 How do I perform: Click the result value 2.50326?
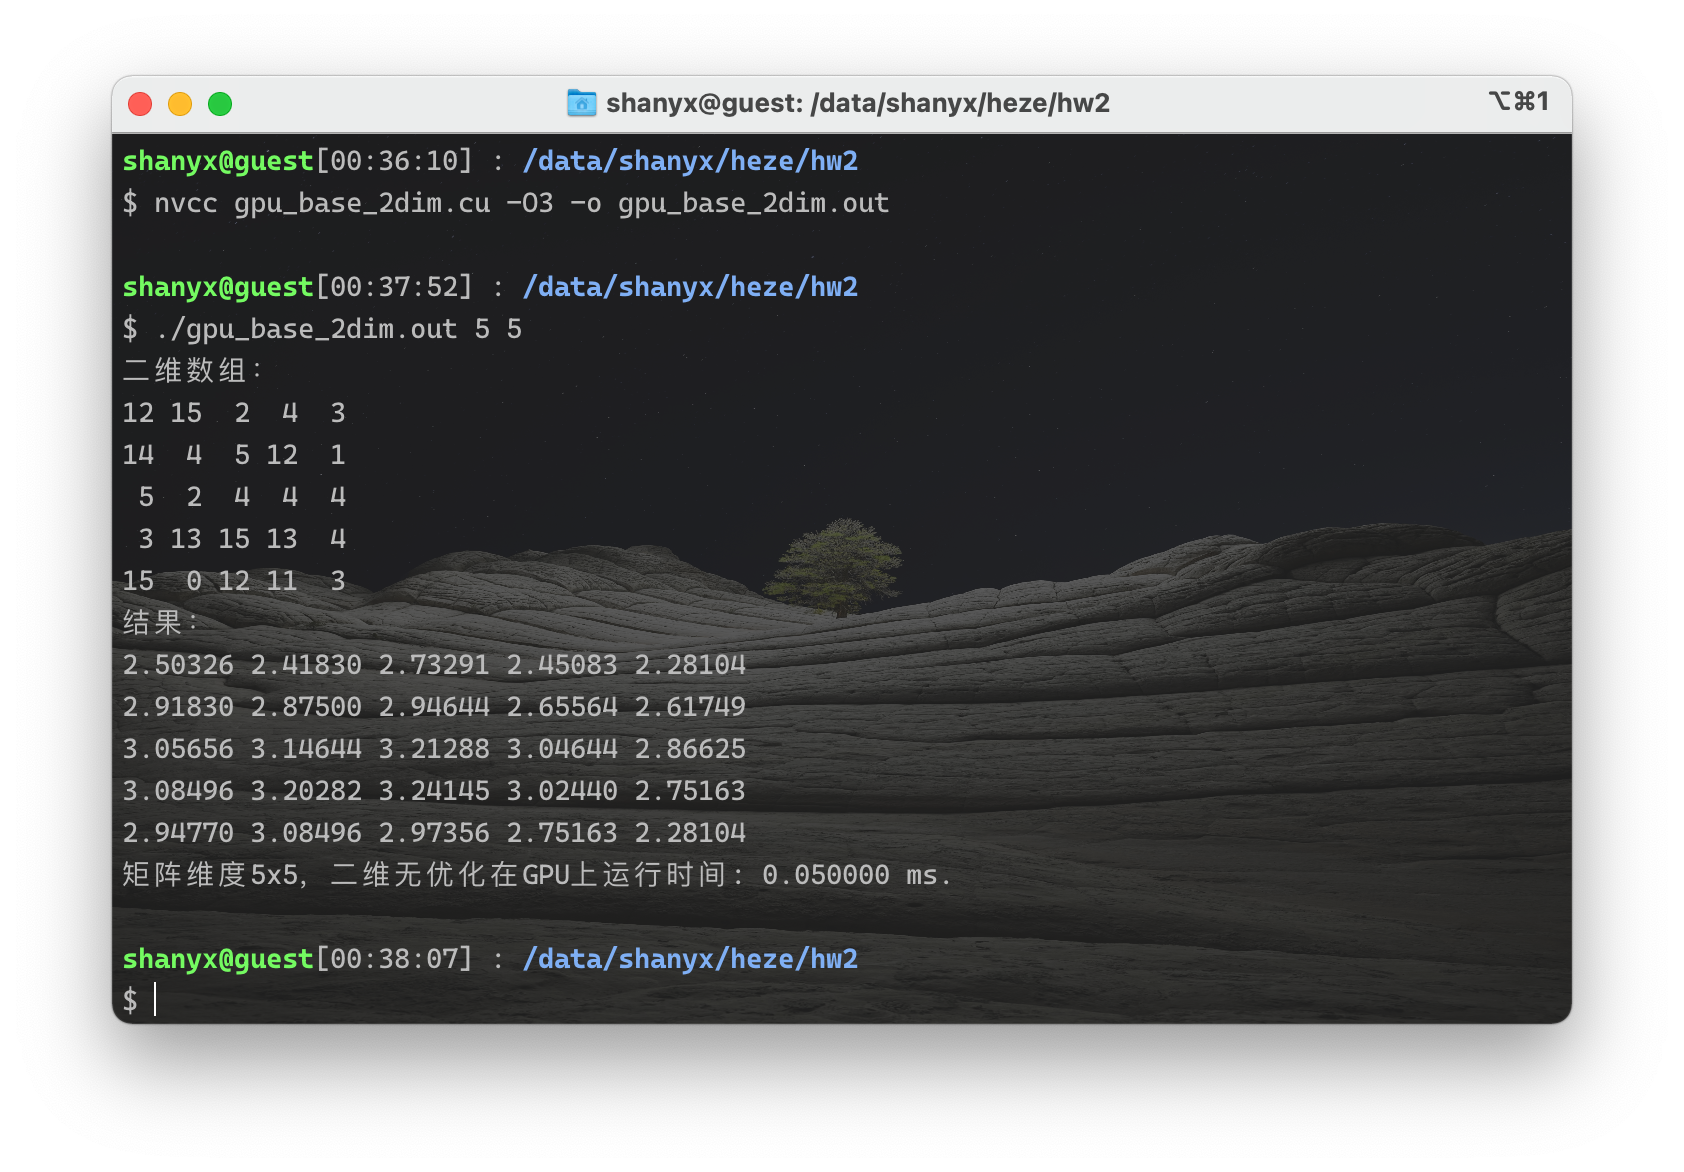(178, 665)
